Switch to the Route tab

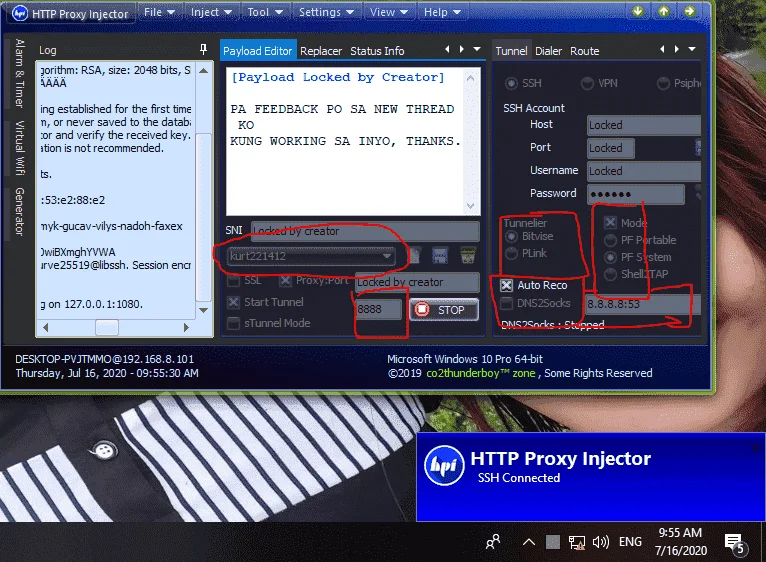585,51
